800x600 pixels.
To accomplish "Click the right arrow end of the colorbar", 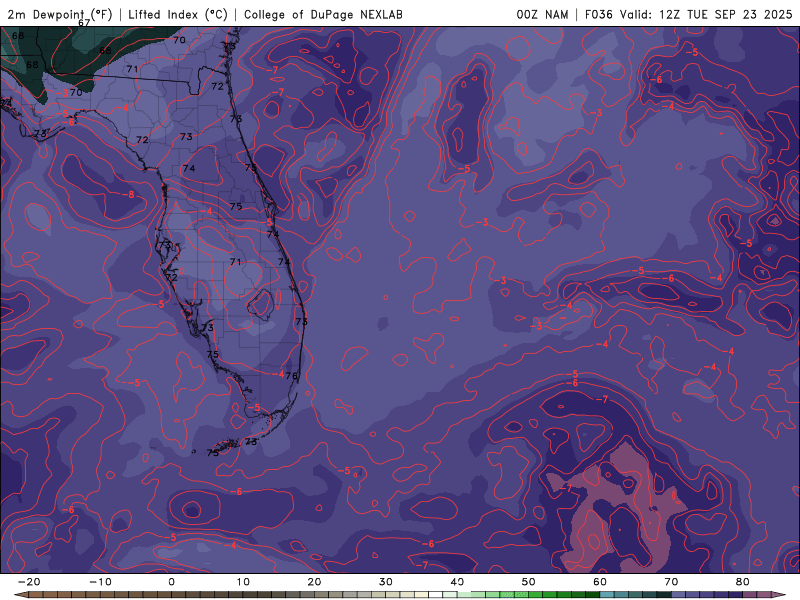I will tap(780, 595).
